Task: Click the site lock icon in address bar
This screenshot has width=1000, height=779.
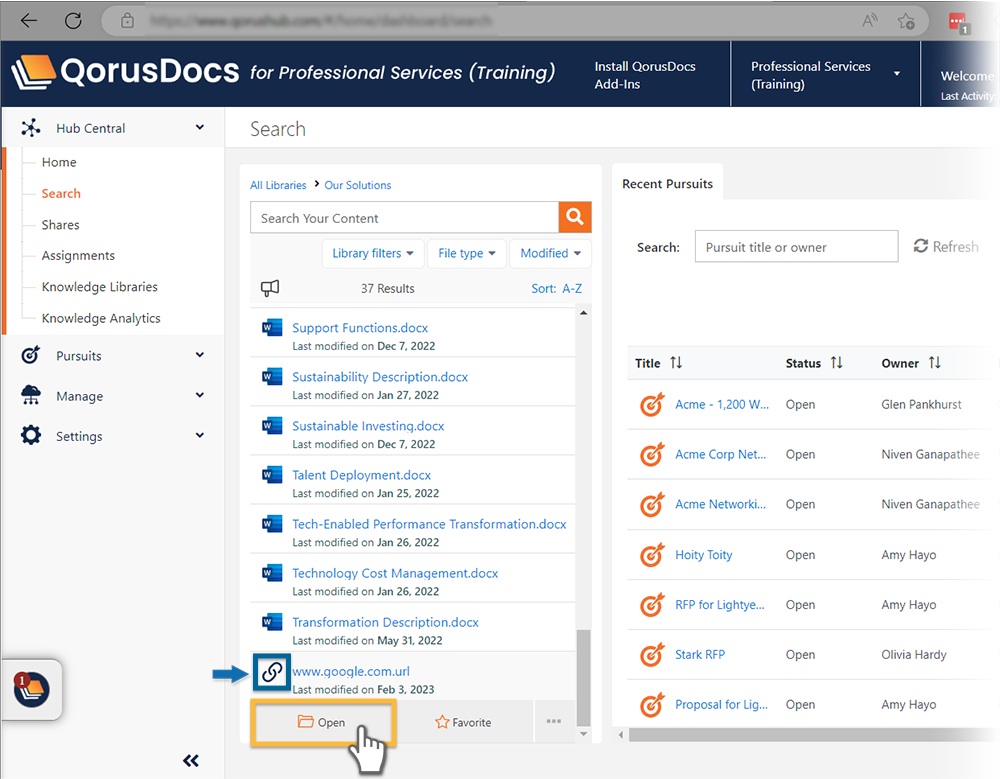Action: point(128,20)
